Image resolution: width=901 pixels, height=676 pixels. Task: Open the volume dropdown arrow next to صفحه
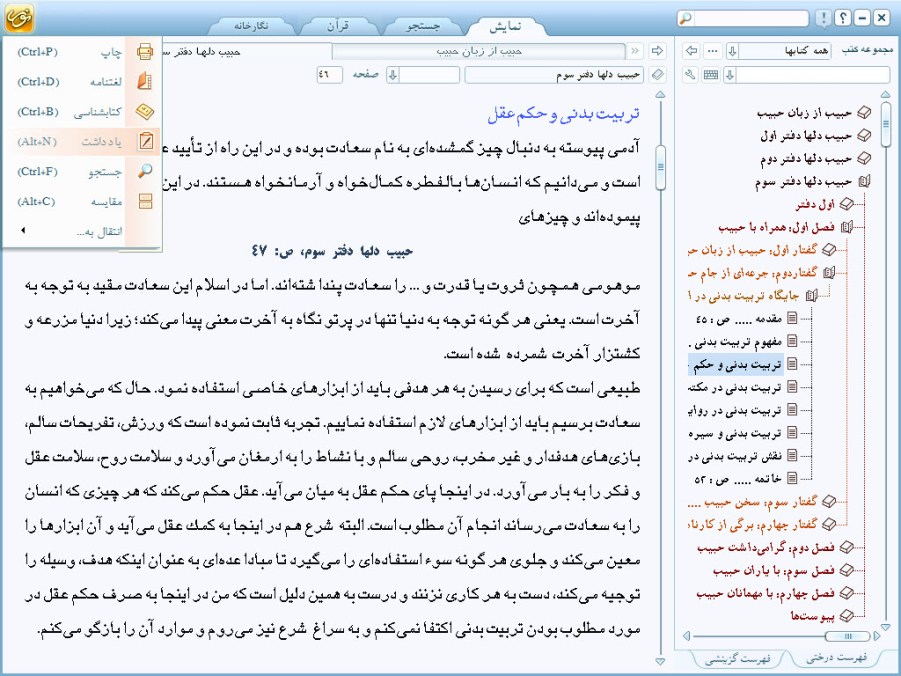click(392, 75)
